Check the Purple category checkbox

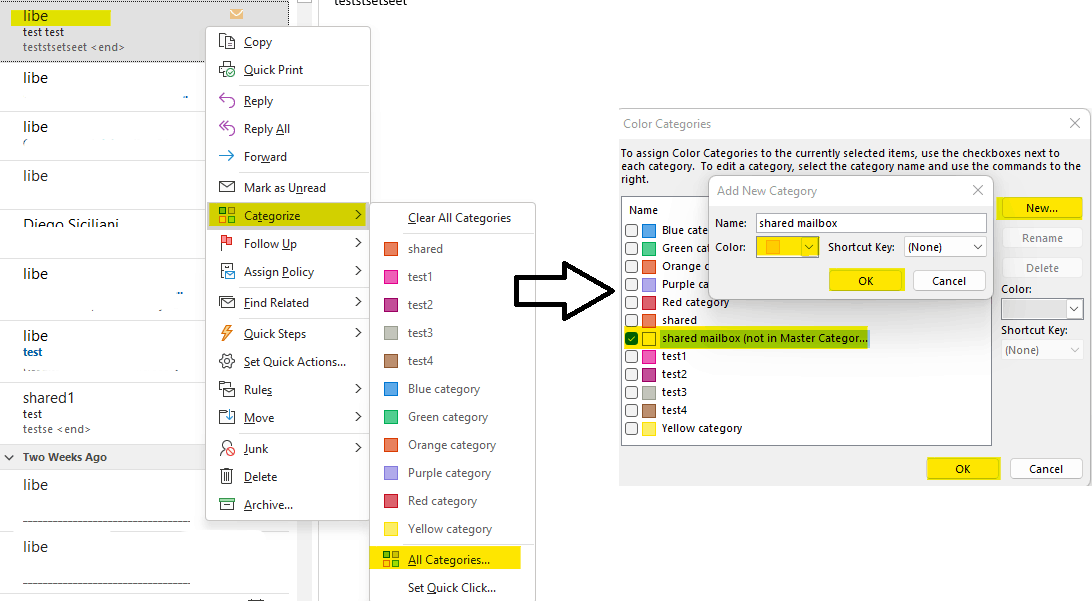(632, 284)
